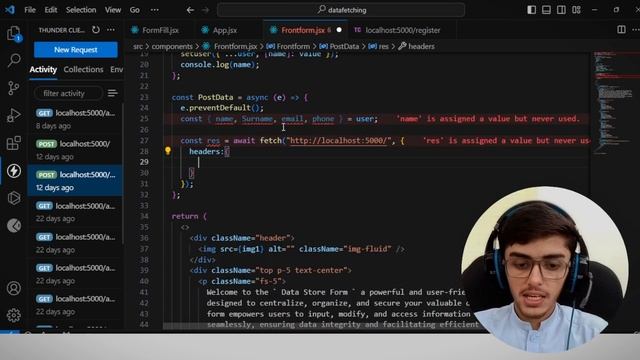The width and height of the screenshot is (640, 360).
Task: Click the http://localhost:5000/ URL link in code
Action: pos(338,141)
